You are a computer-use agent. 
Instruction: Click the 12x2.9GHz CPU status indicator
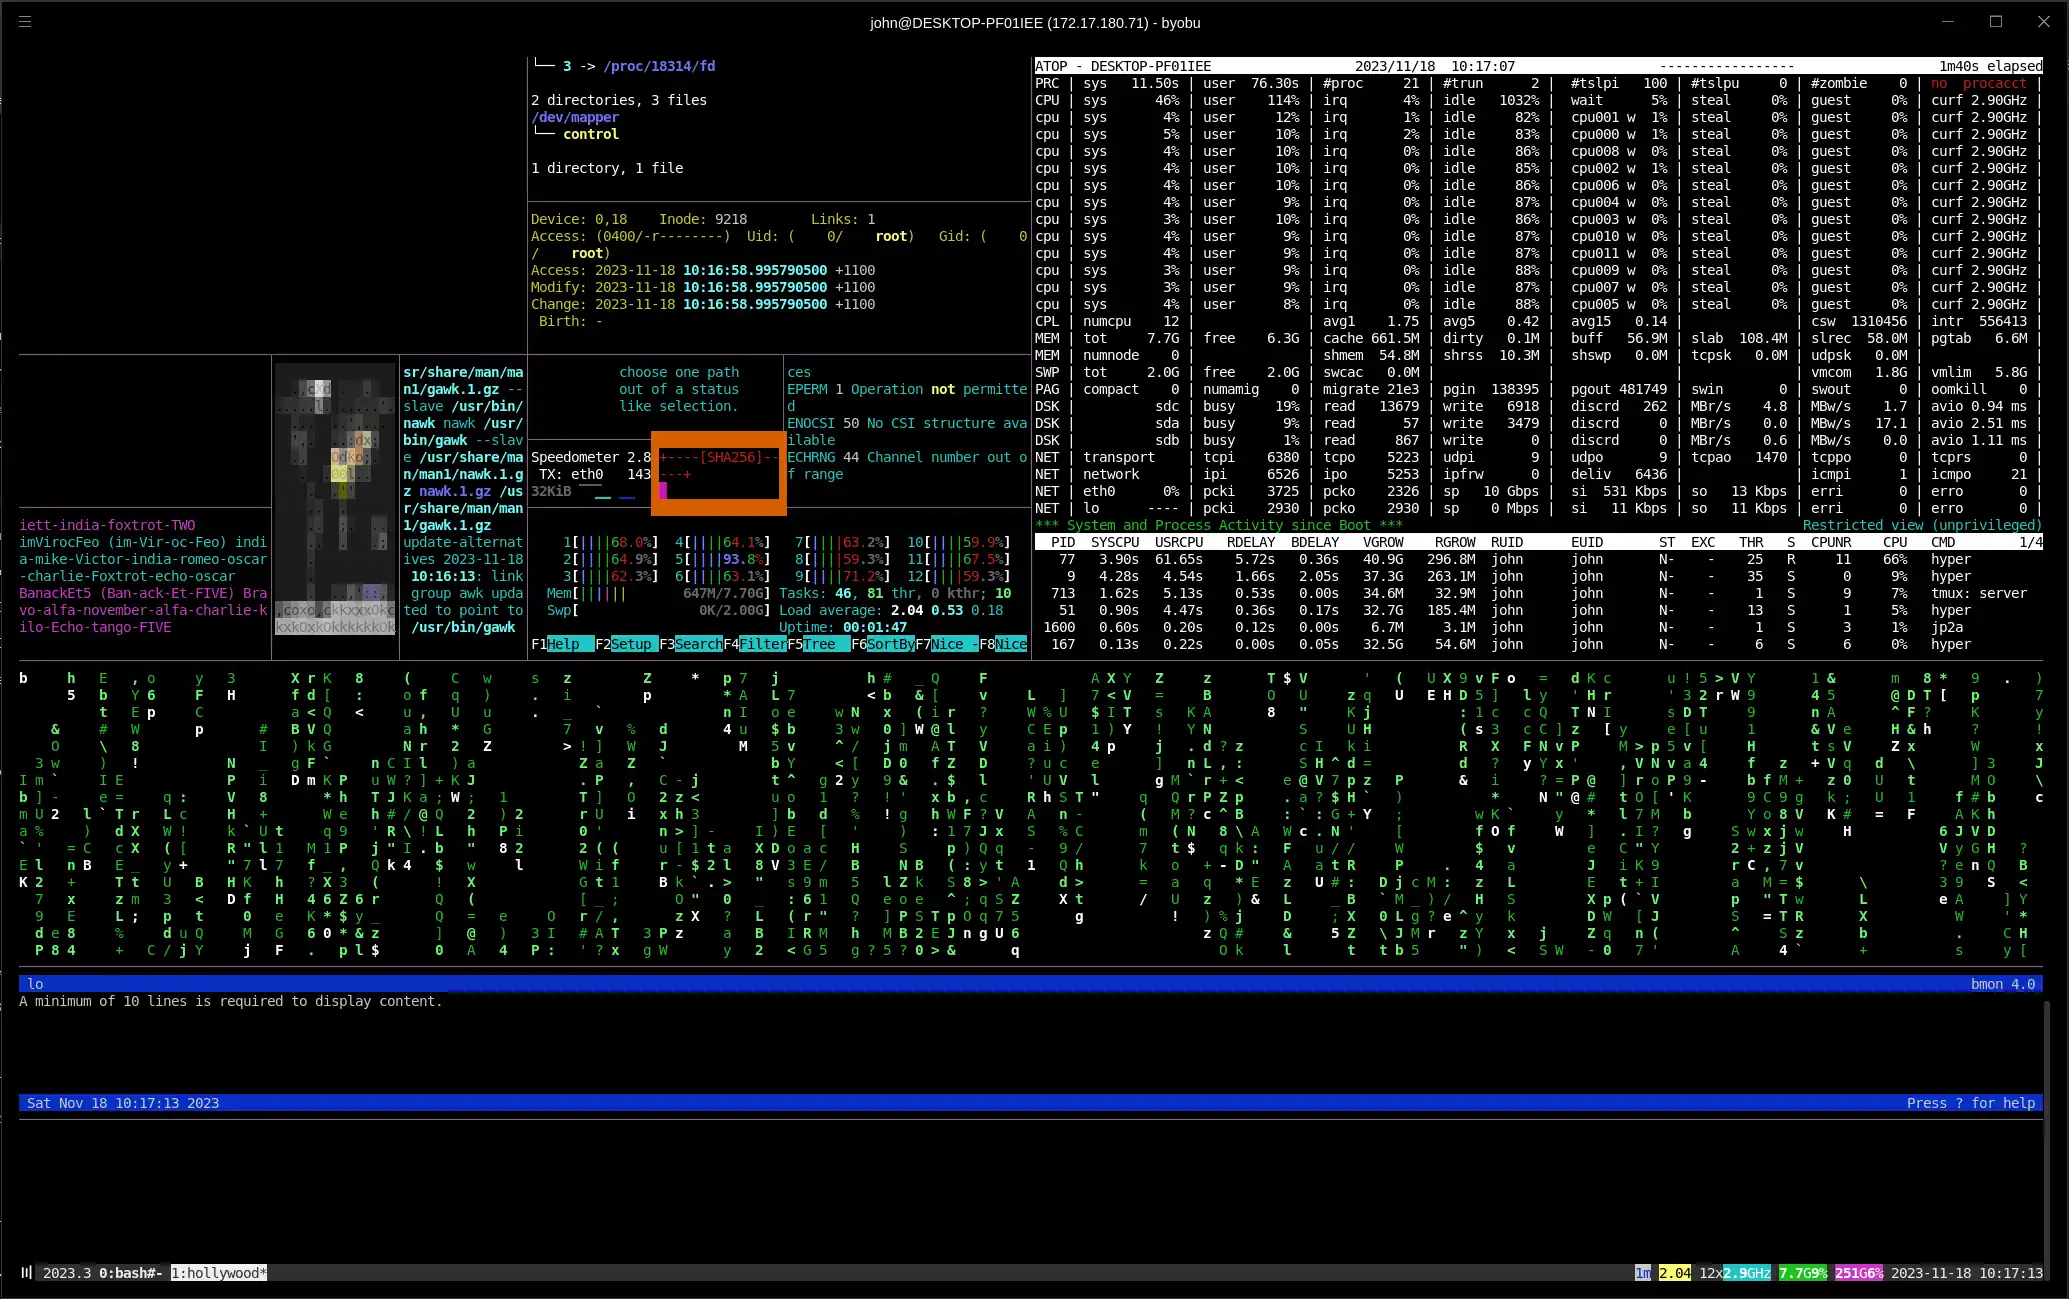coord(1735,1273)
